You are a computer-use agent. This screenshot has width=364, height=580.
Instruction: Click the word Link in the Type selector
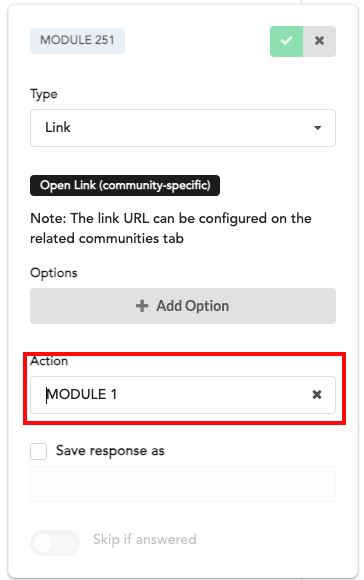[x=58, y=128]
